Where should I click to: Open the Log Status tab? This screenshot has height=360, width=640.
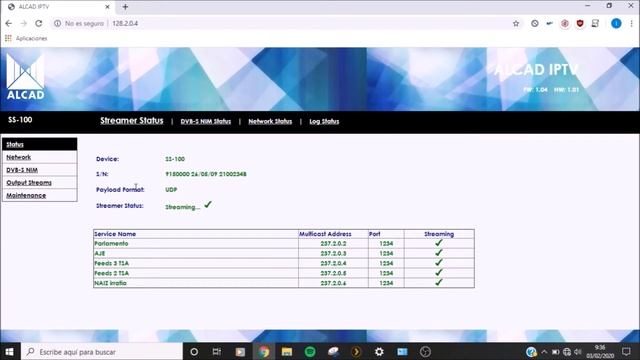pyautogui.click(x=324, y=121)
